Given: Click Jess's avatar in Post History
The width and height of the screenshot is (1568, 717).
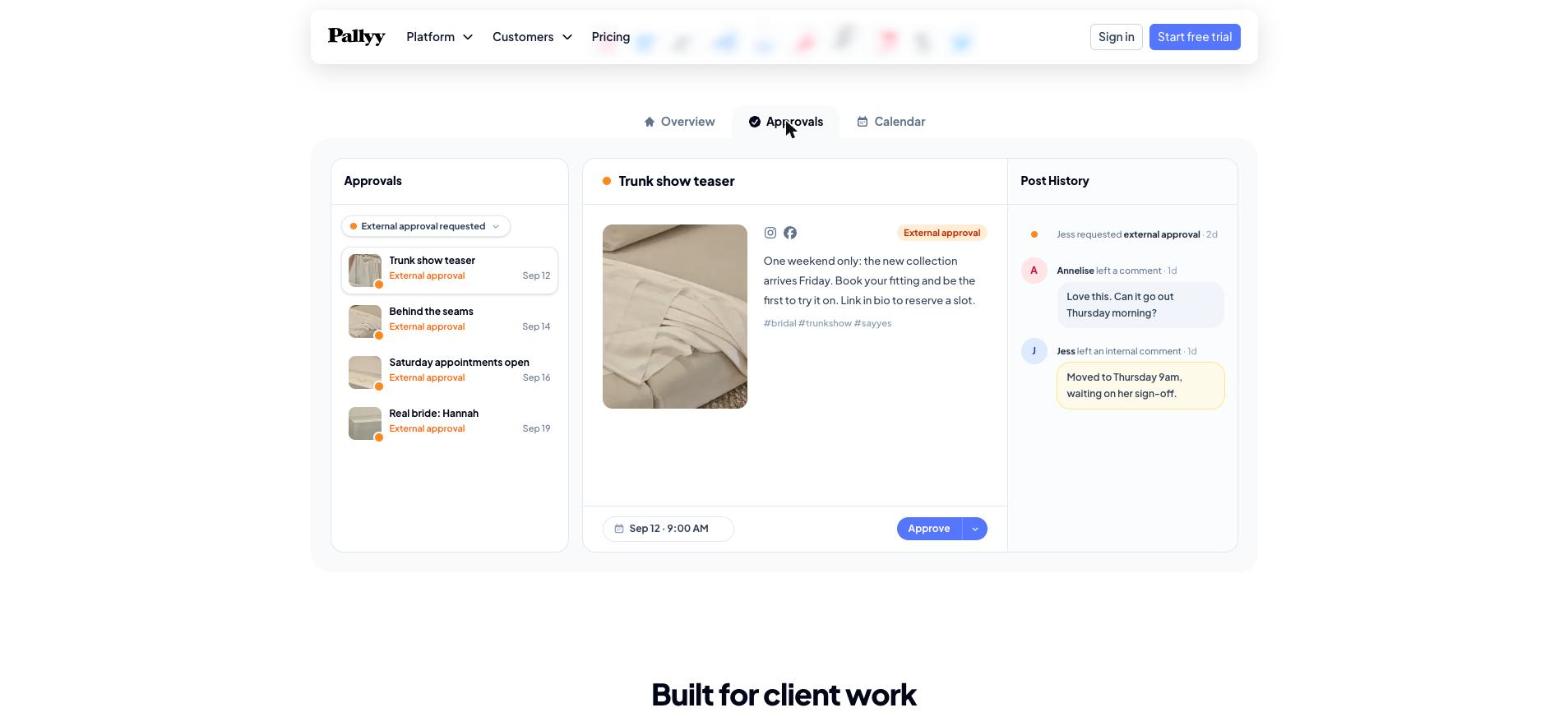Looking at the screenshot, I should pos(1034,352).
